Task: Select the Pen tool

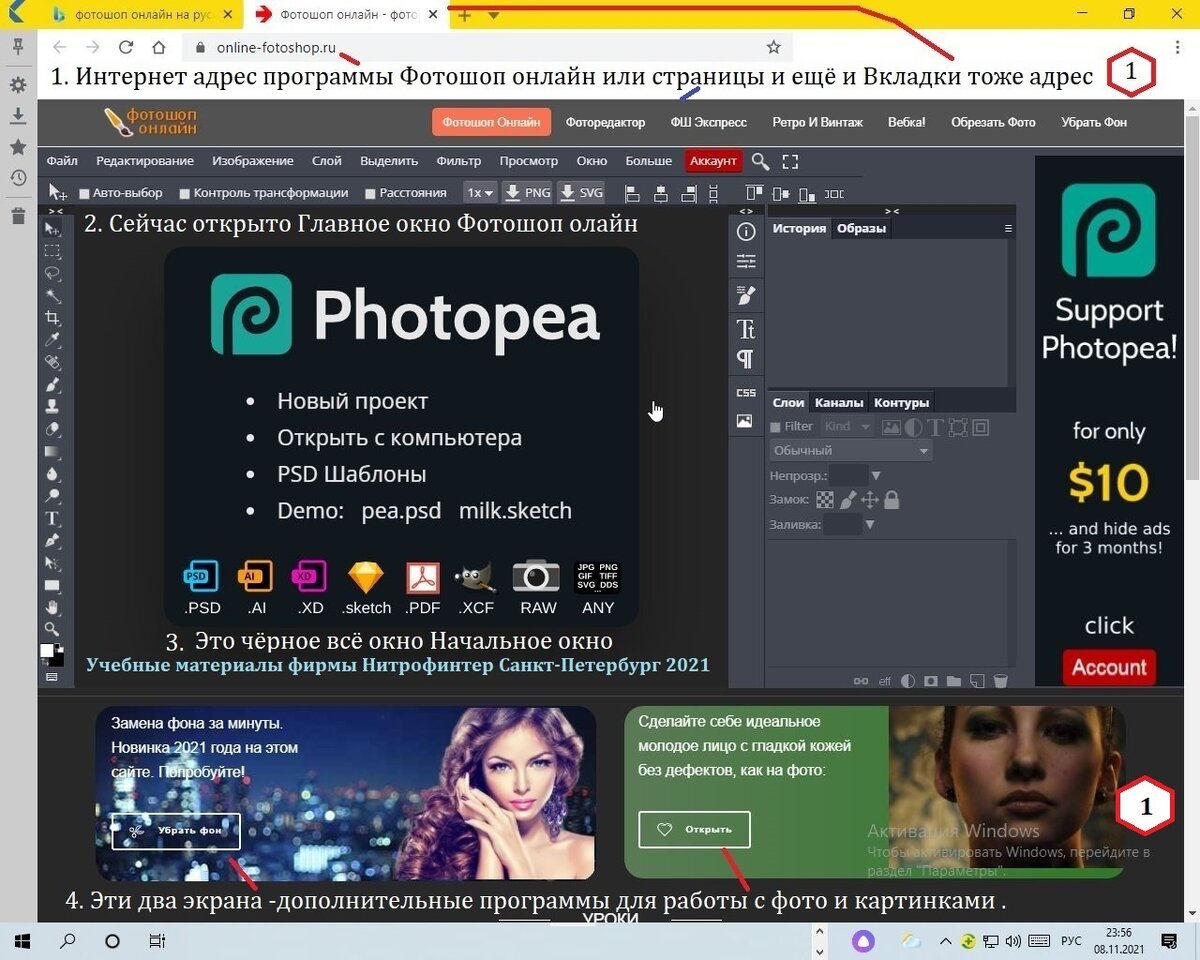Action: pyautogui.click(x=53, y=541)
